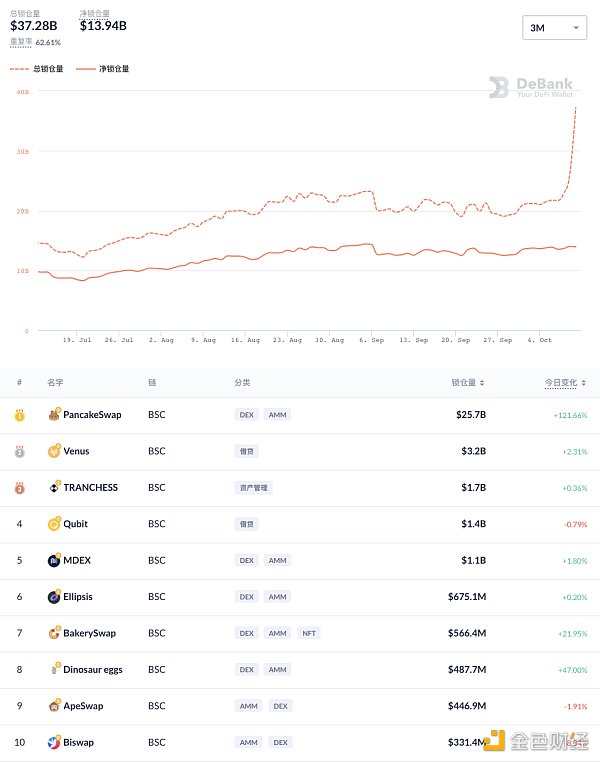
Task: Select the DEX tag on PancakeSwap row
Action: (247, 415)
